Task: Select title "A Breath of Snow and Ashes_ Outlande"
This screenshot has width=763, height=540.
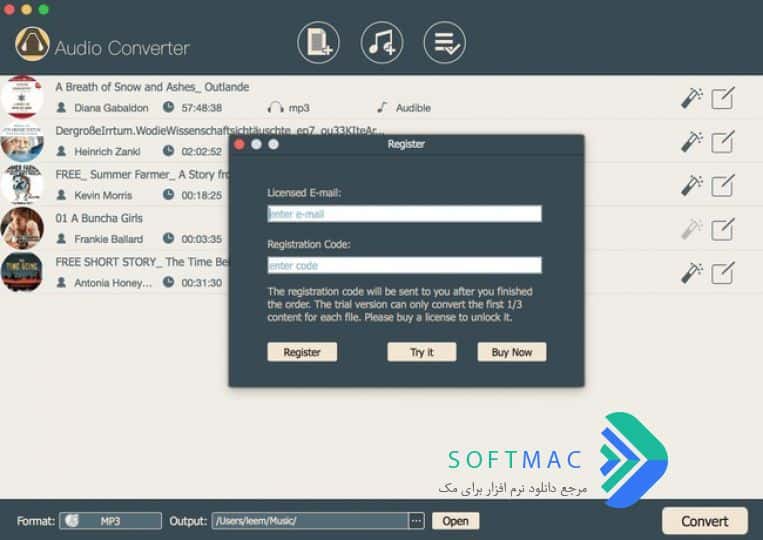Action: tap(152, 87)
